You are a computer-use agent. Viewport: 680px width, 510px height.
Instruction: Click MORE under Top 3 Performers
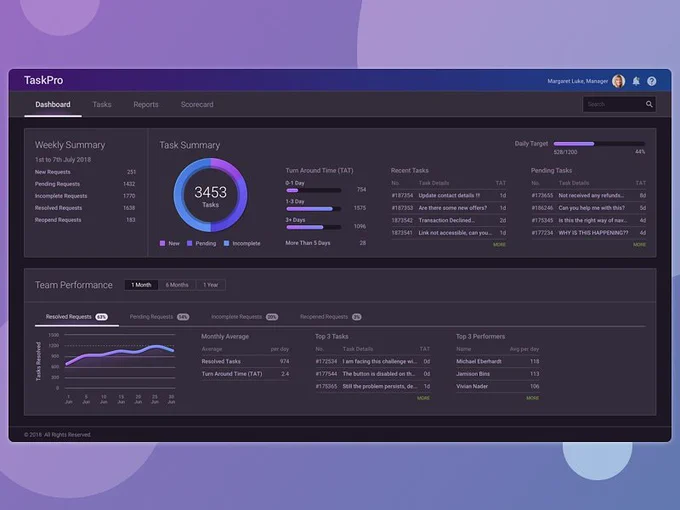point(533,398)
